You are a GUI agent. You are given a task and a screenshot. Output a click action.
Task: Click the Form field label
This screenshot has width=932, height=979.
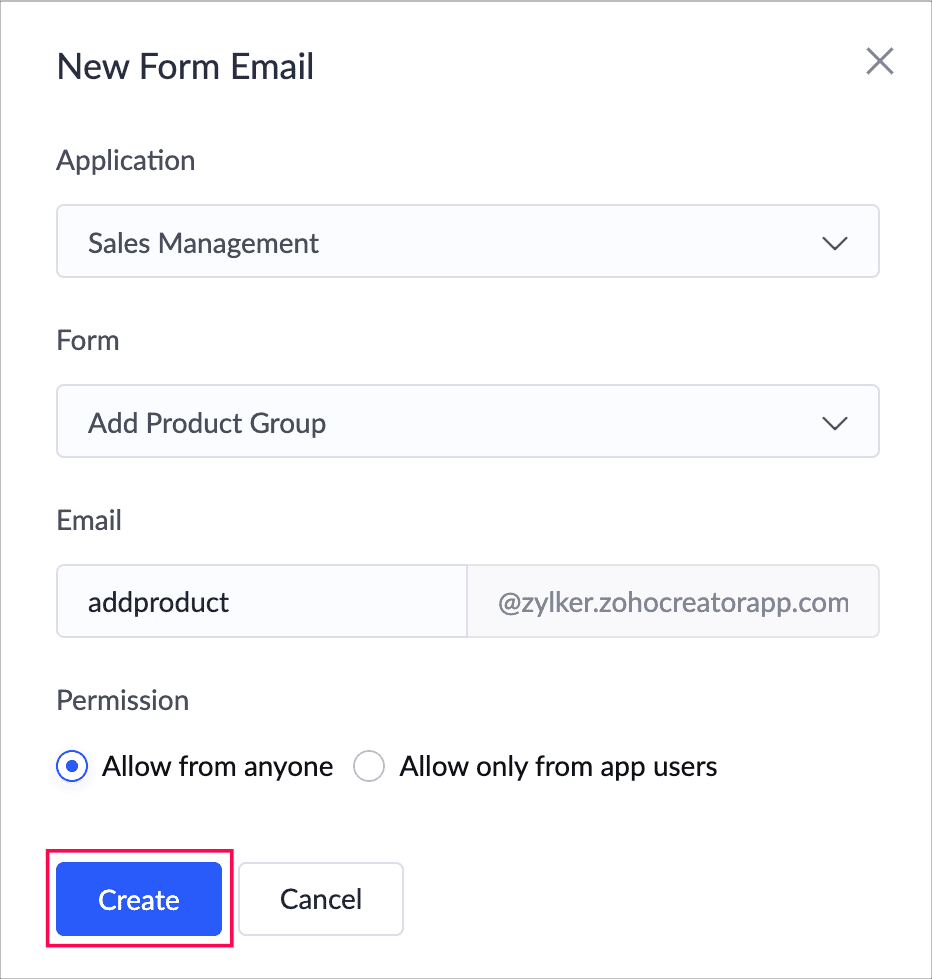[88, 340]
